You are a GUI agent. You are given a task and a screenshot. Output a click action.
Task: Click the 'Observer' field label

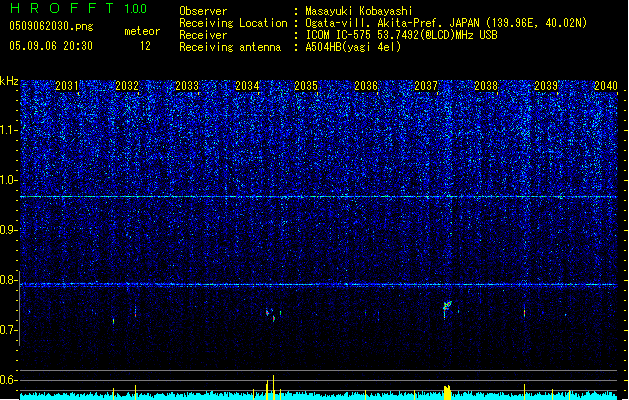click(203, 11)
